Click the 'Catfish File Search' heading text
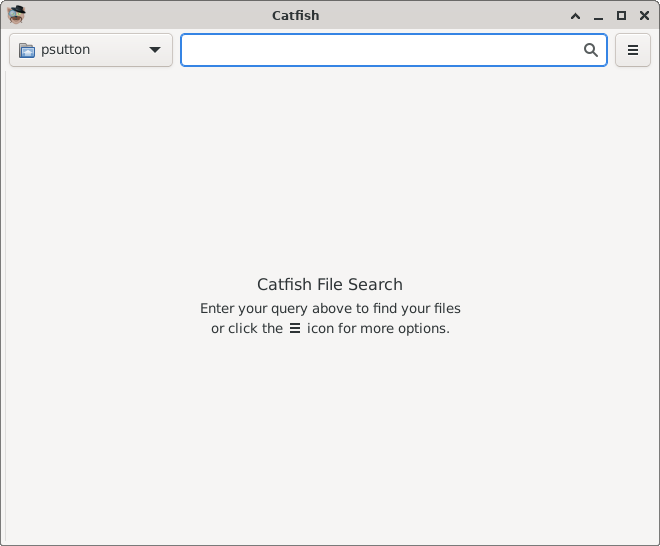 coord(330,285)
